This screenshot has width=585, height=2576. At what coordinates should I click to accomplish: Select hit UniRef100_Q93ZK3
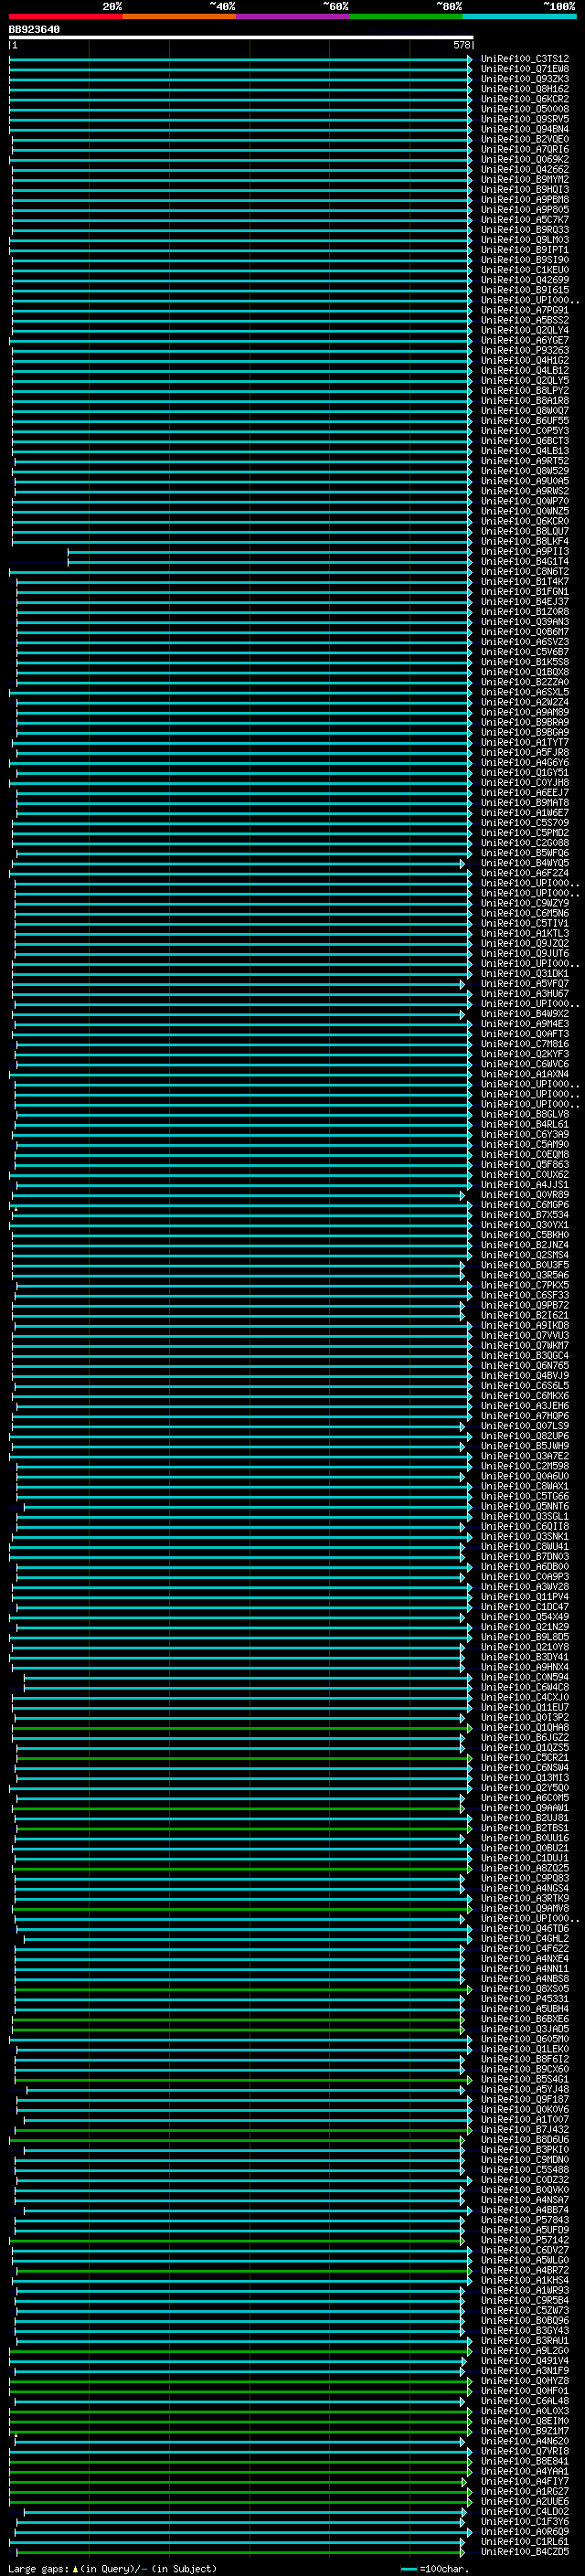524,79
